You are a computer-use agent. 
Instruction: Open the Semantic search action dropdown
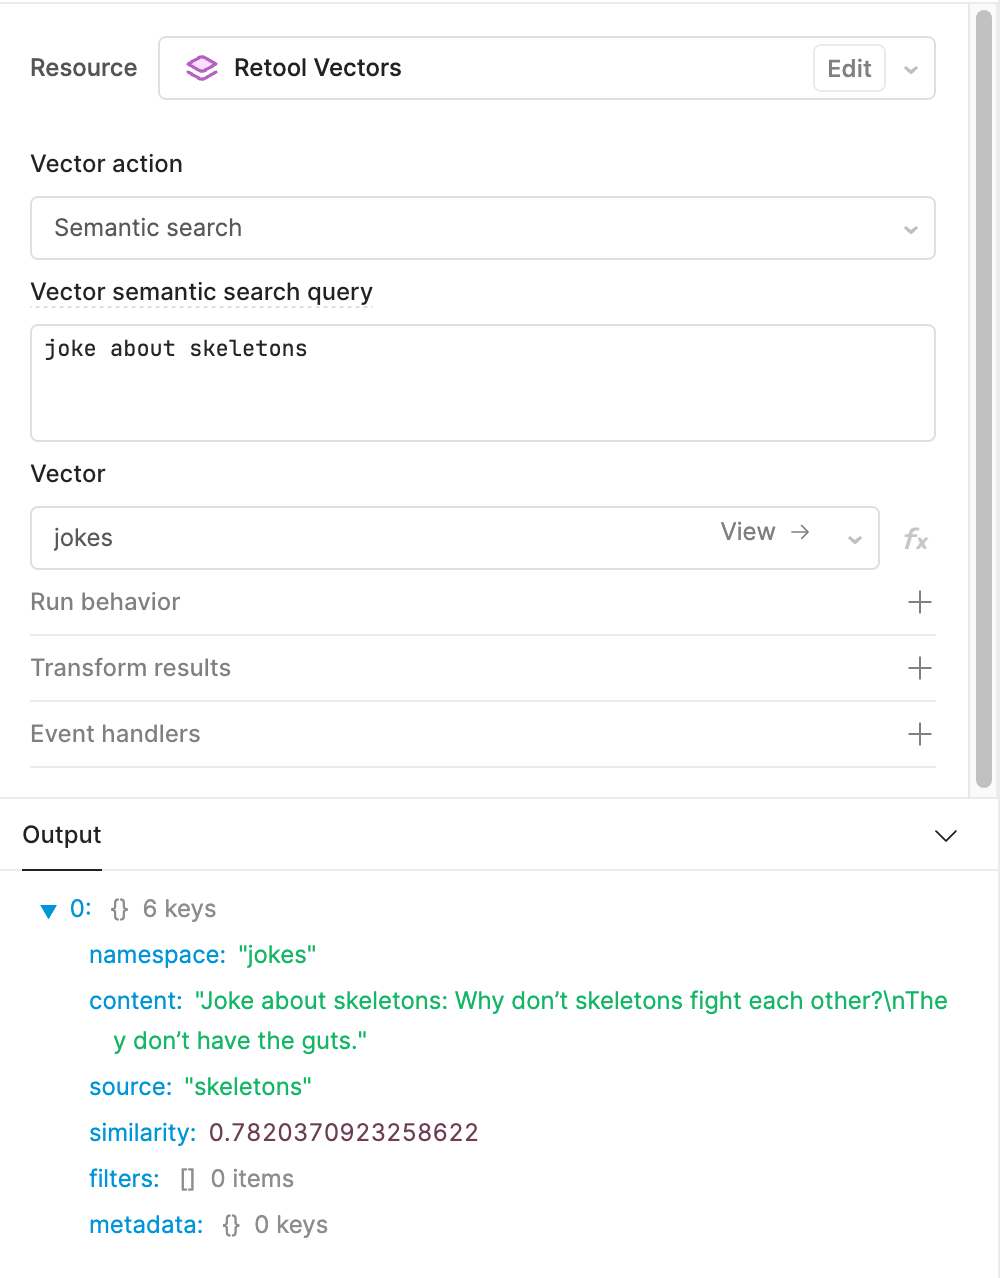[483, 228]
